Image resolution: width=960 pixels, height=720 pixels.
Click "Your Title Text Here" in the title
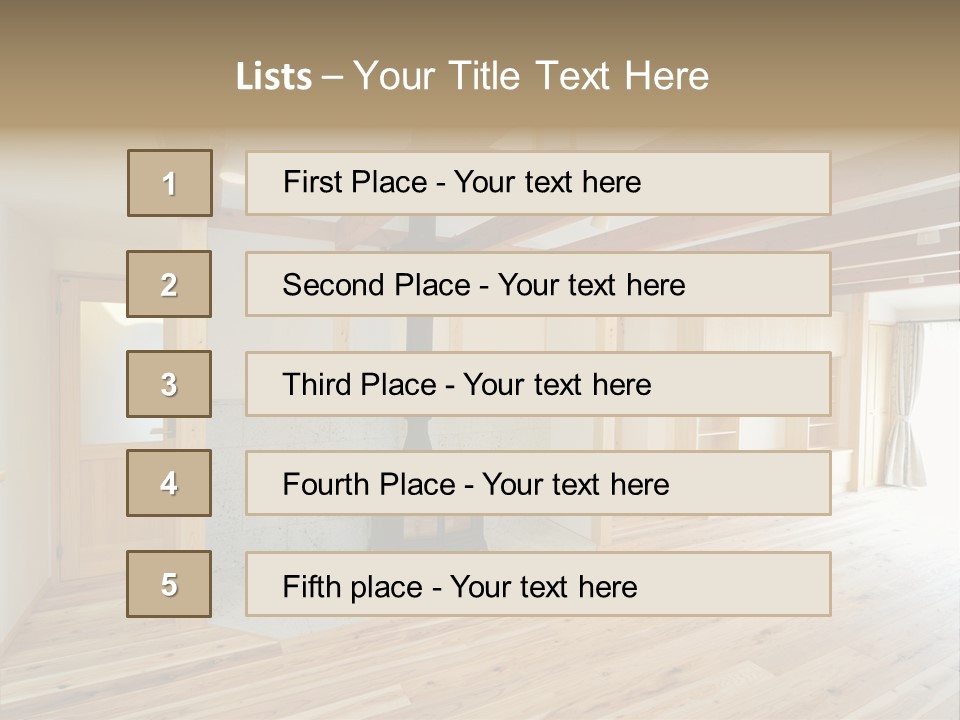[x=531, y=76]
